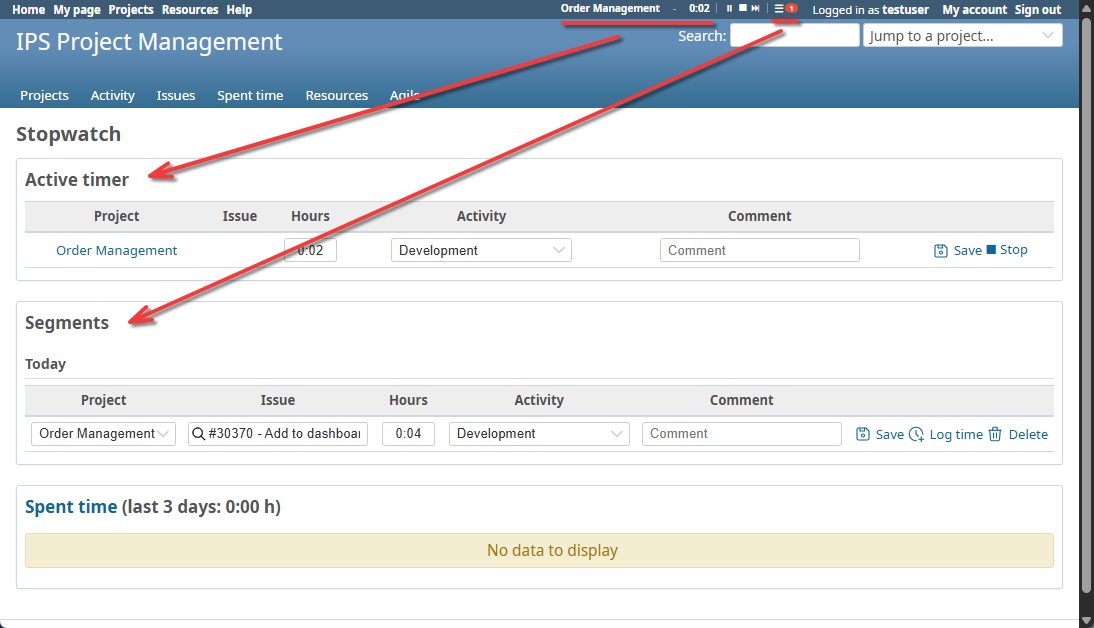Open Resources in the top menu
Screen dimensions: 1094x628
pos(190,10)
